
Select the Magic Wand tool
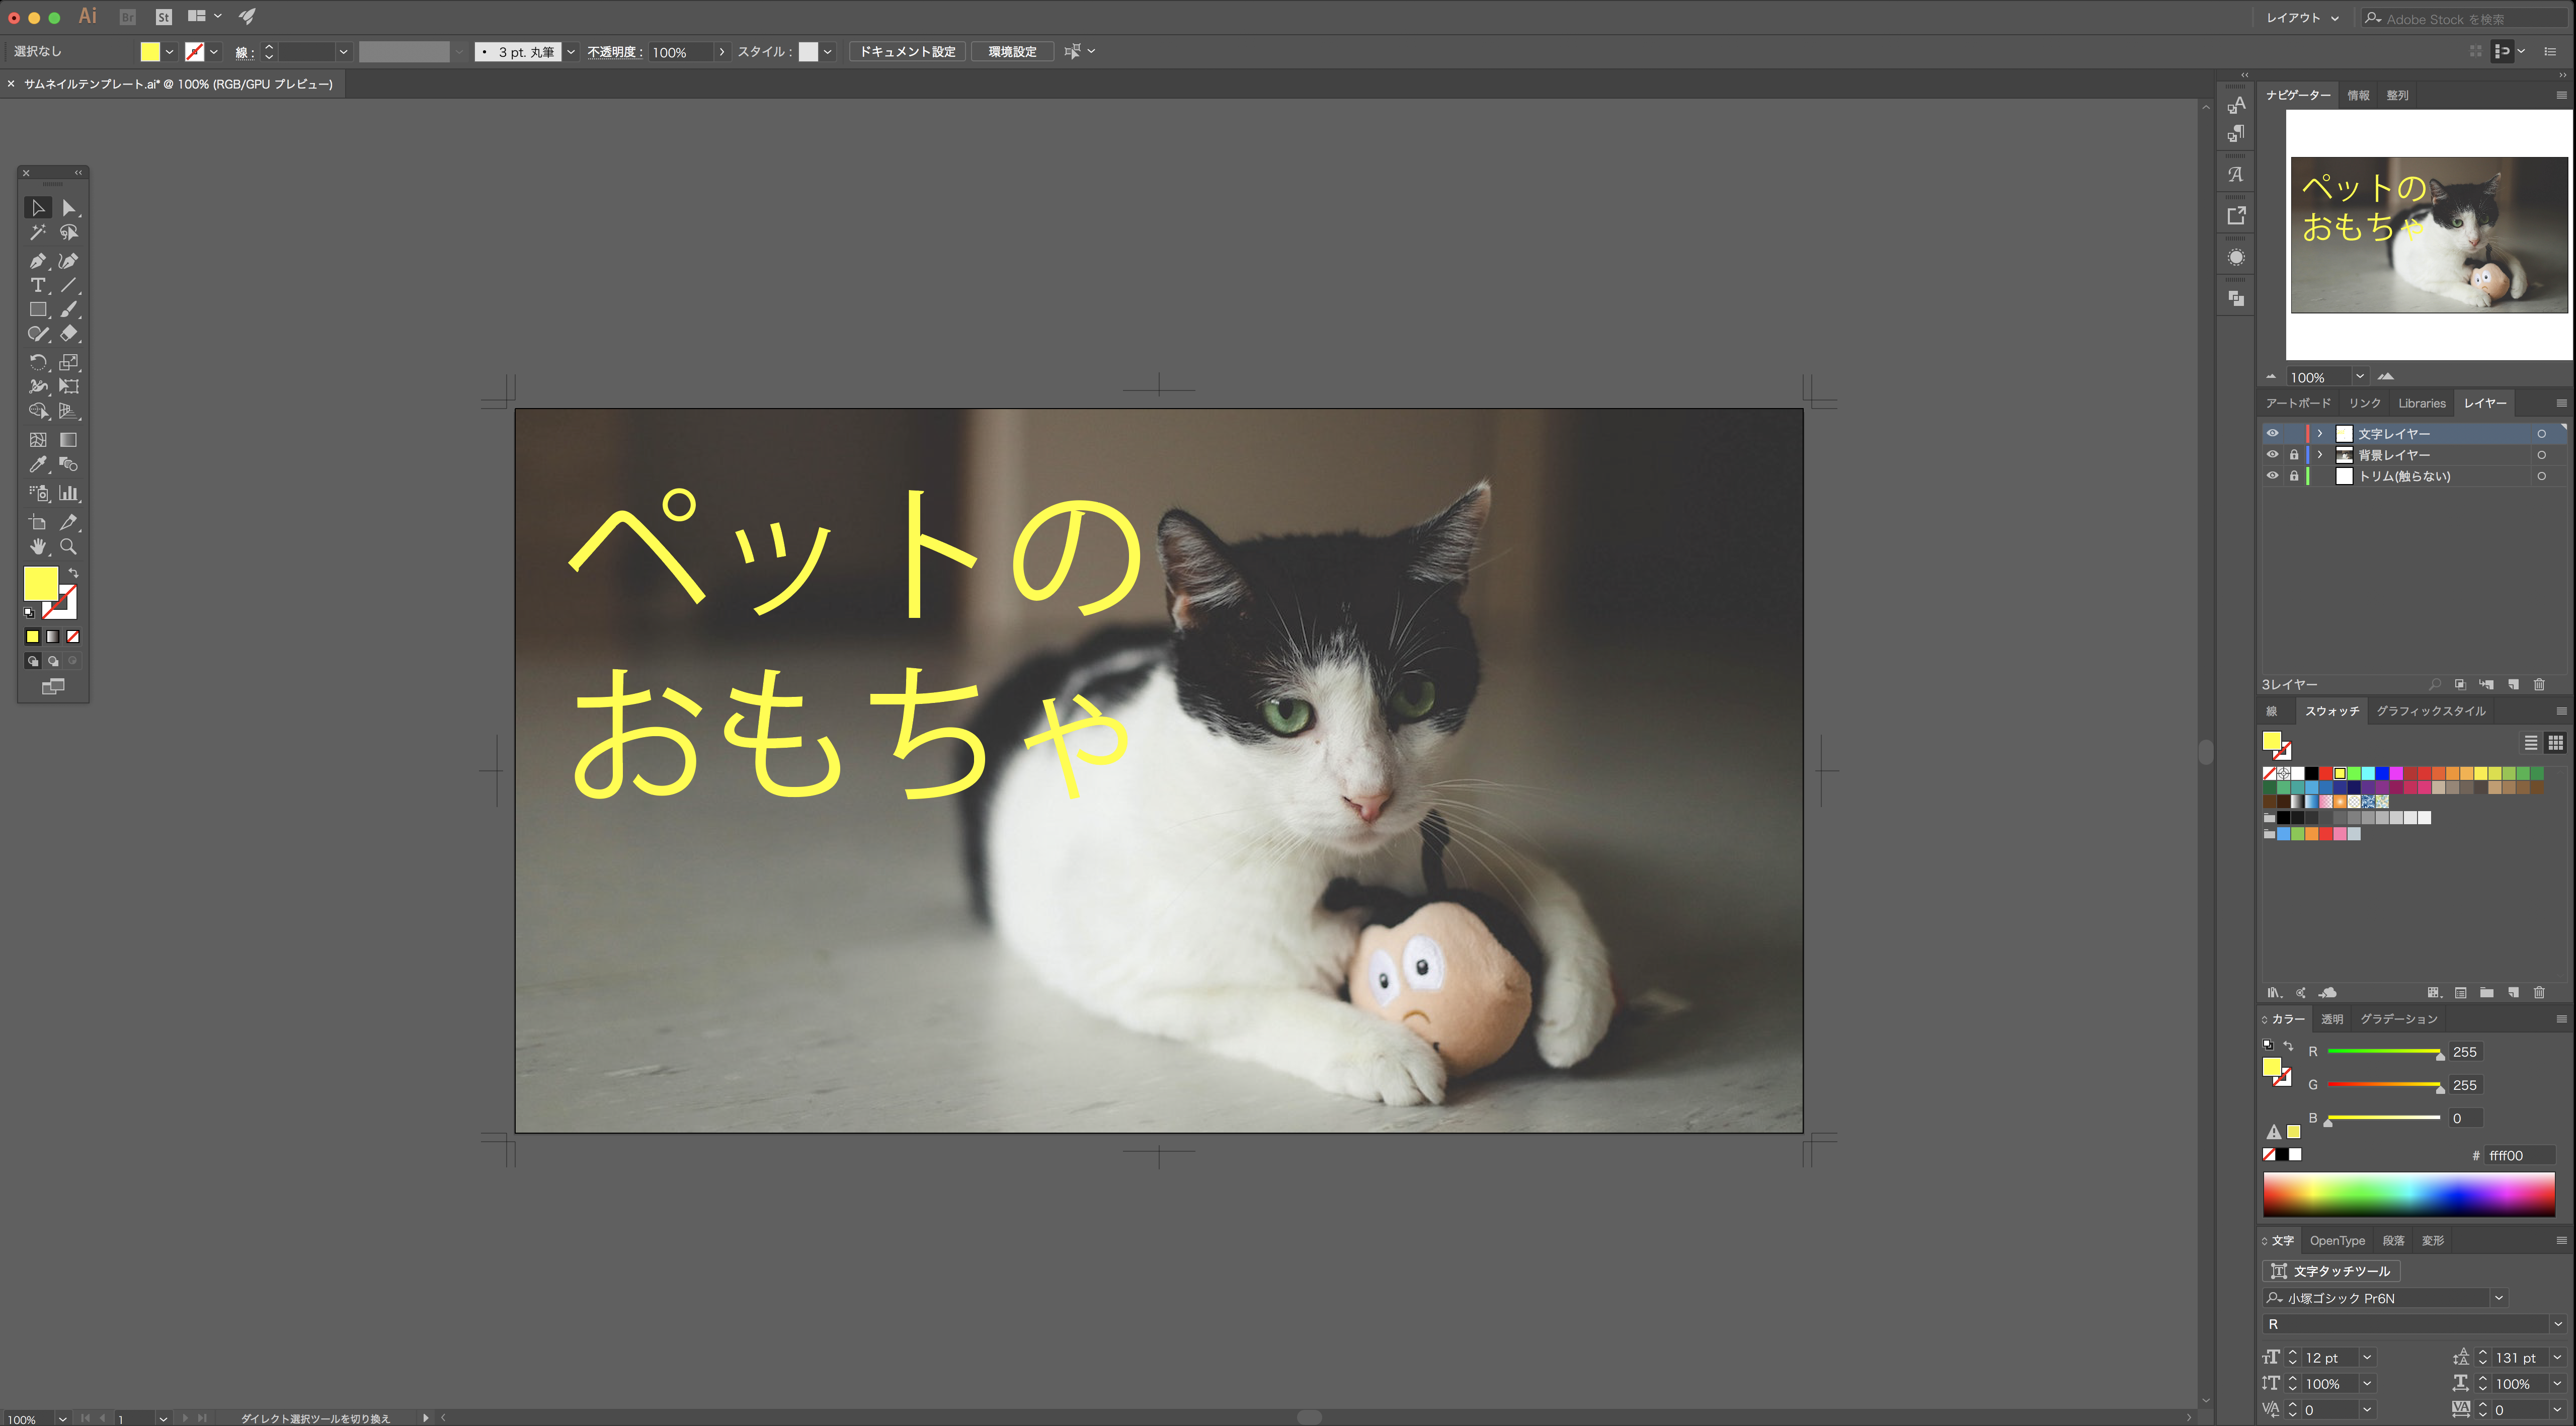pos(38,232)
